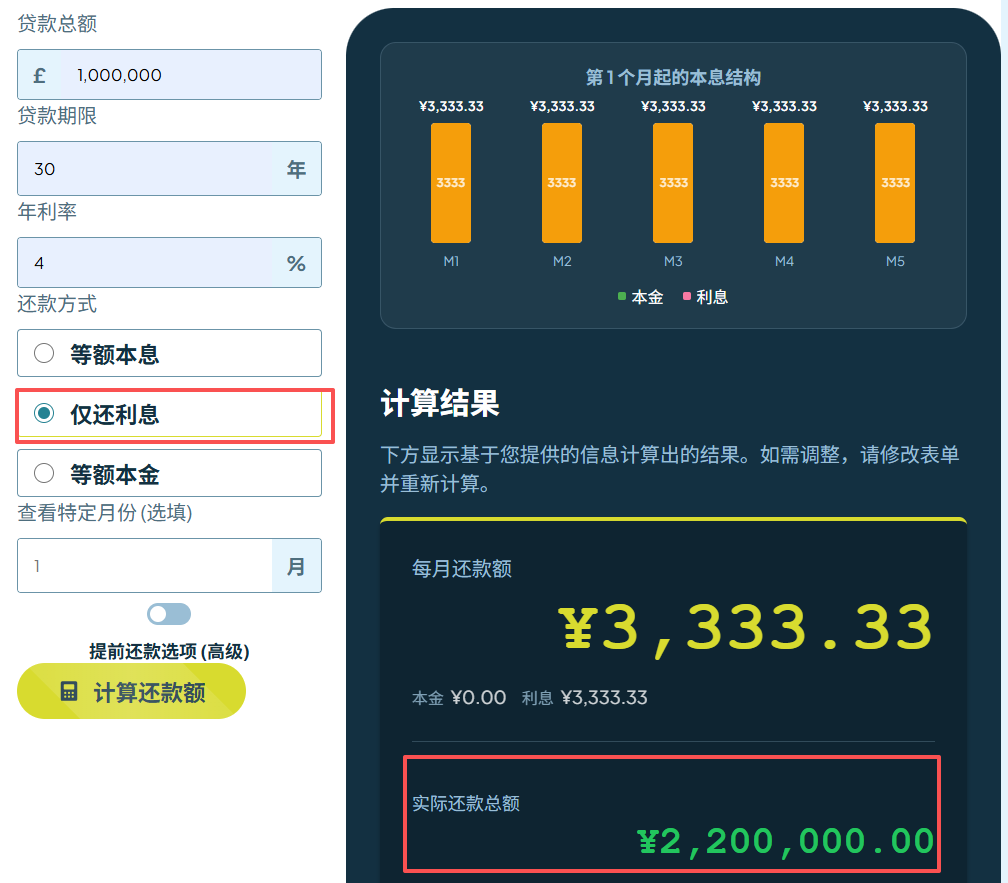This screenshot has width=1008, height=883.
Task: Select the 仅还利息 repayment option
Action: [x=42, y=412]
